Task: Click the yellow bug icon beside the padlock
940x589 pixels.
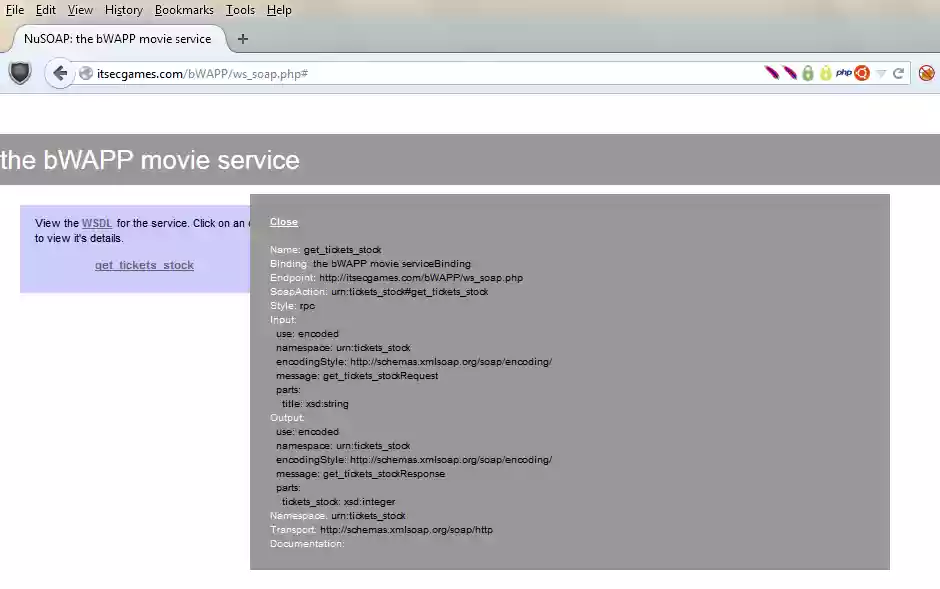Action: 825,73
